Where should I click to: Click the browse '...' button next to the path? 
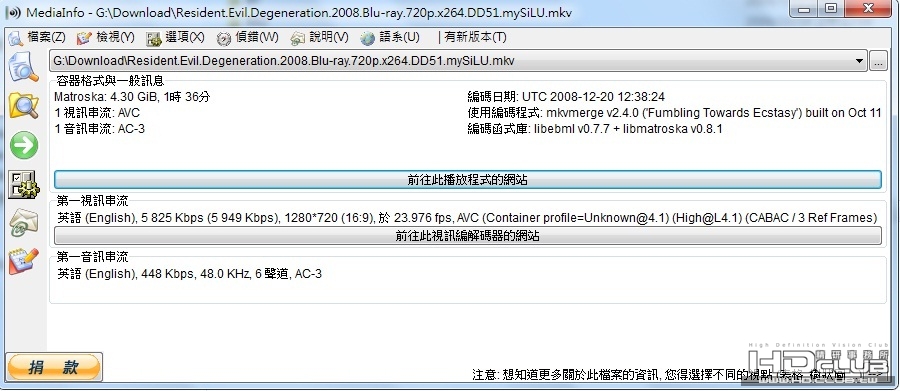pyautogui.click(x=878, y=61)
